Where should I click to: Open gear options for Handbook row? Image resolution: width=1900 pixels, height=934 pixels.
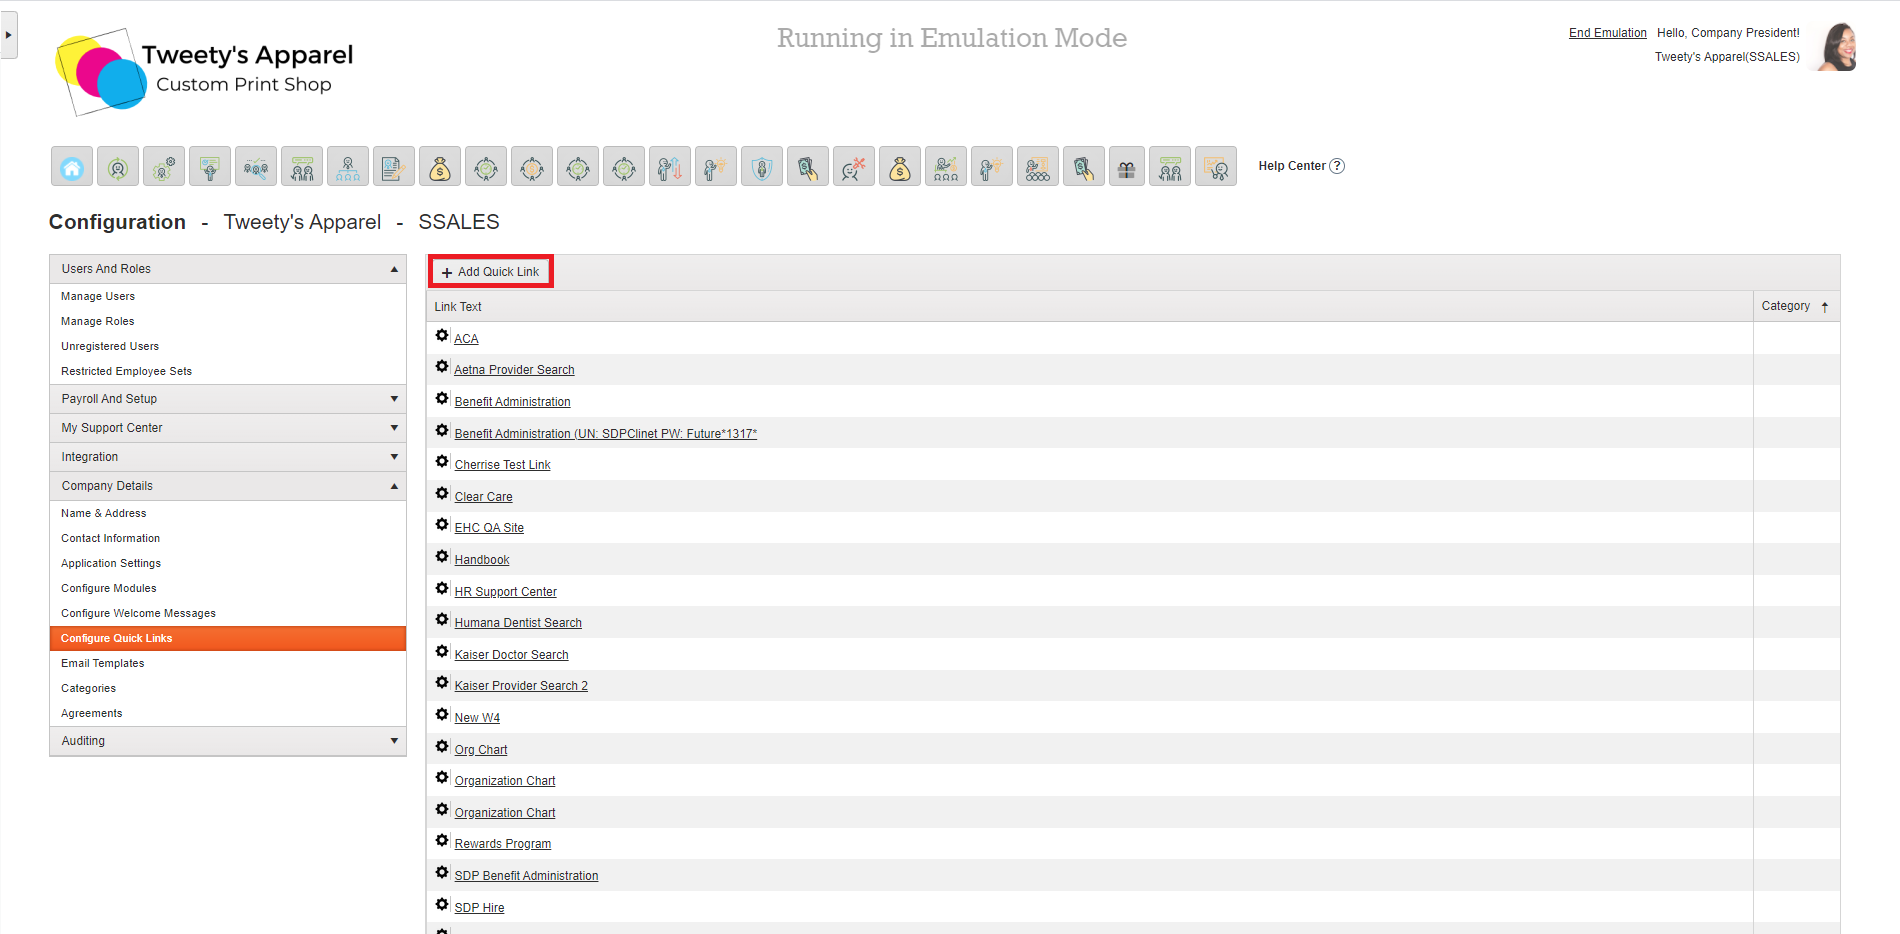(442, 557)
